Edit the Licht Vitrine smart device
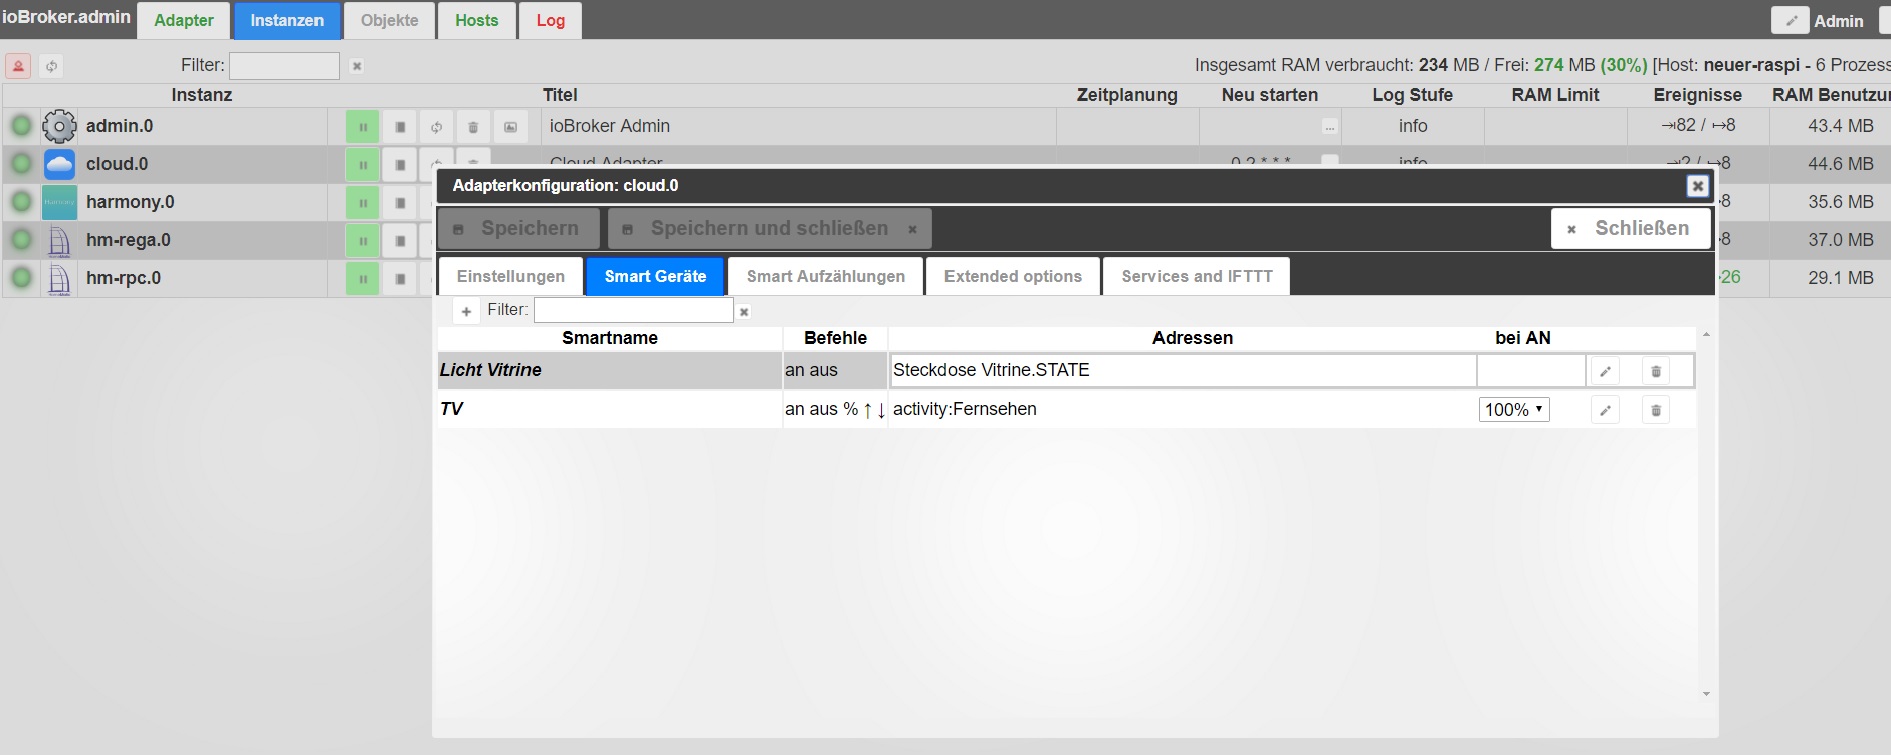Viewport: 1891px width, 755px height. click(x=1605, y=371)
